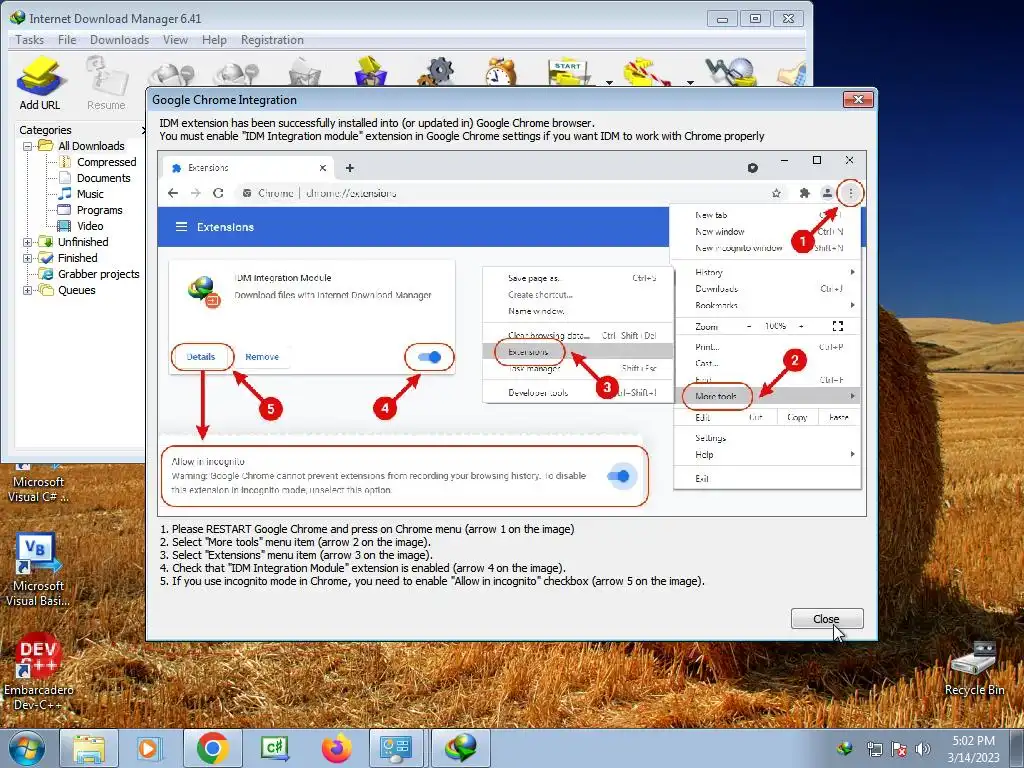Open Windows Explorer from taskbar
Screen dimensions: 1024x768
coord(89,748)
